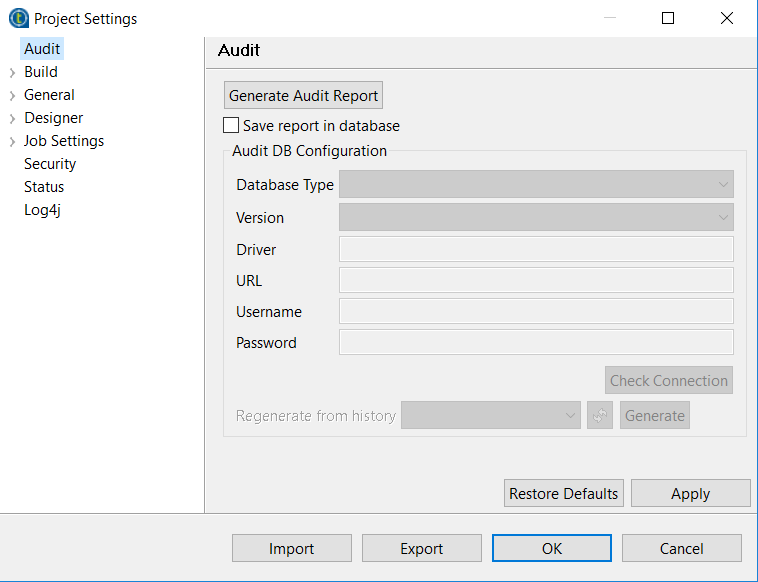Expand the General tree node
Screen dimensions: 758x582
tap(12, 95)
